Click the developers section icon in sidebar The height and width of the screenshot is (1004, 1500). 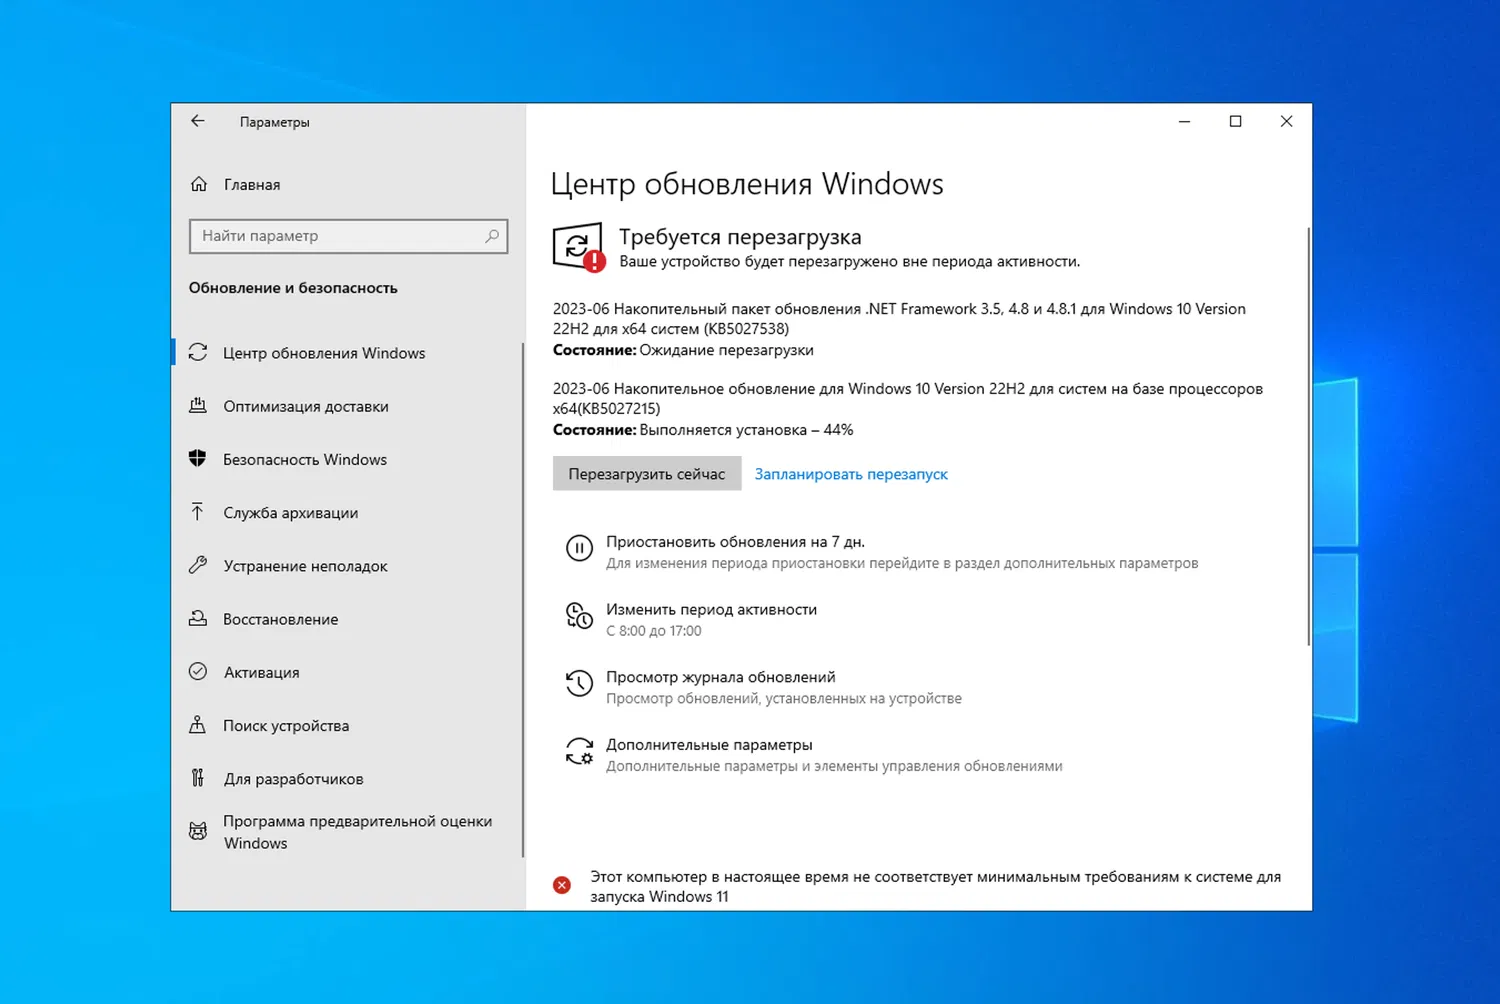(x=199, y=778)
